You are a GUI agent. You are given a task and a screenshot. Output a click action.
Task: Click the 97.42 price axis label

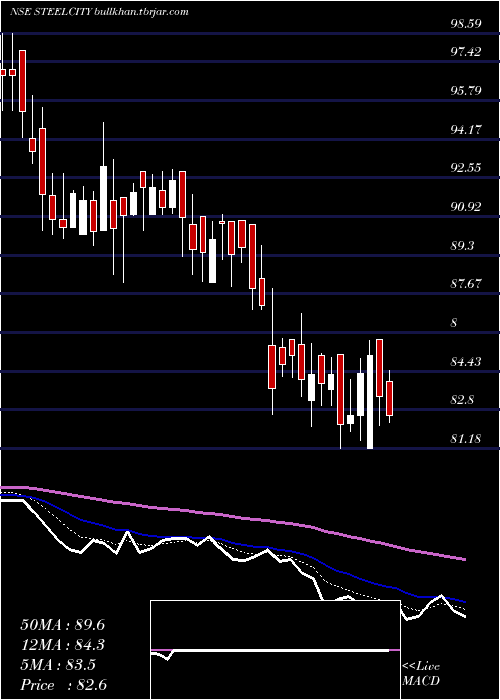466,52
